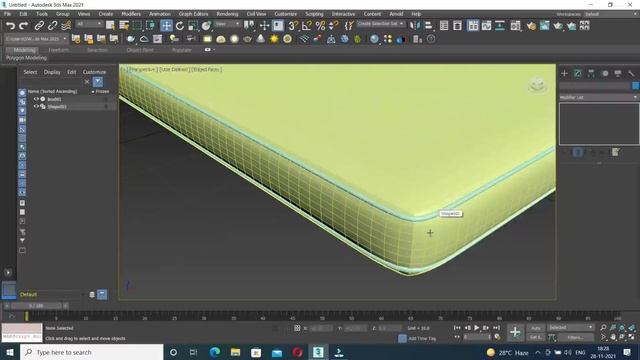This screenshot has width=640, height=360.
Task: Click the Align tool icon
Action: click(x=428, y=26)
